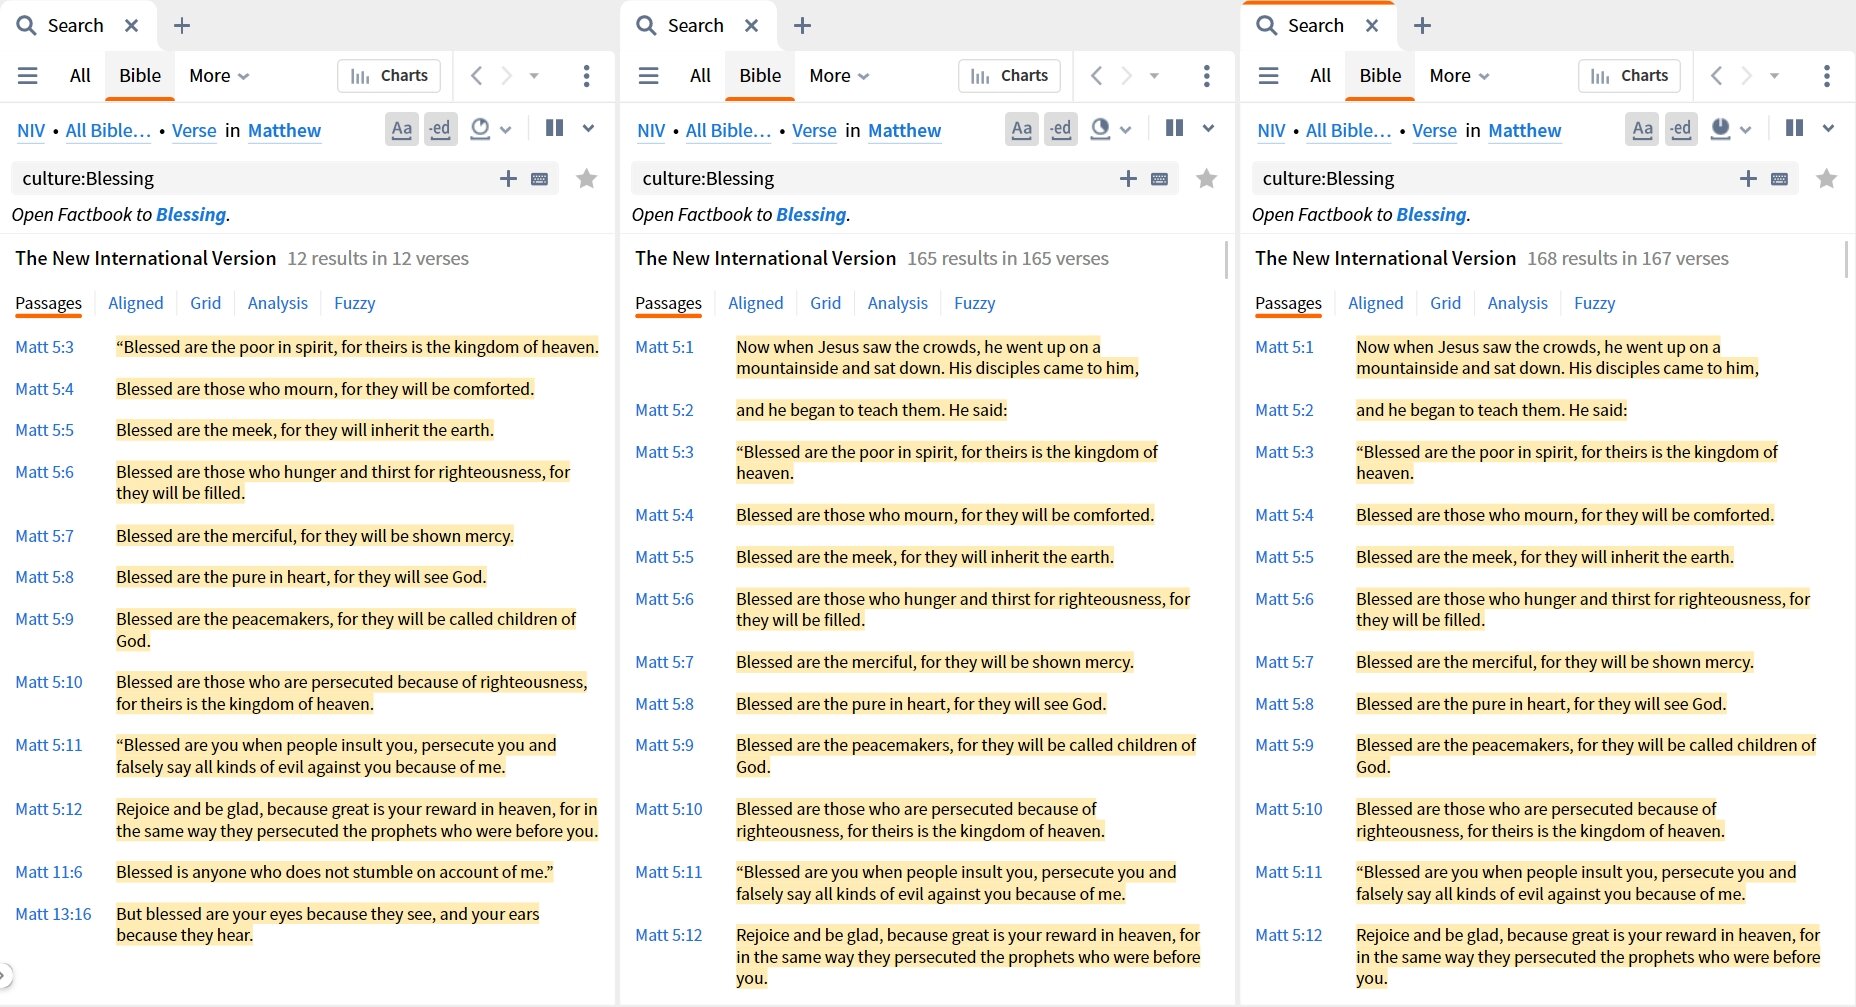Screen dimensions: 1856x1007
Task: Expand More dropdown in left panel
Action: (x=219, y=76)
